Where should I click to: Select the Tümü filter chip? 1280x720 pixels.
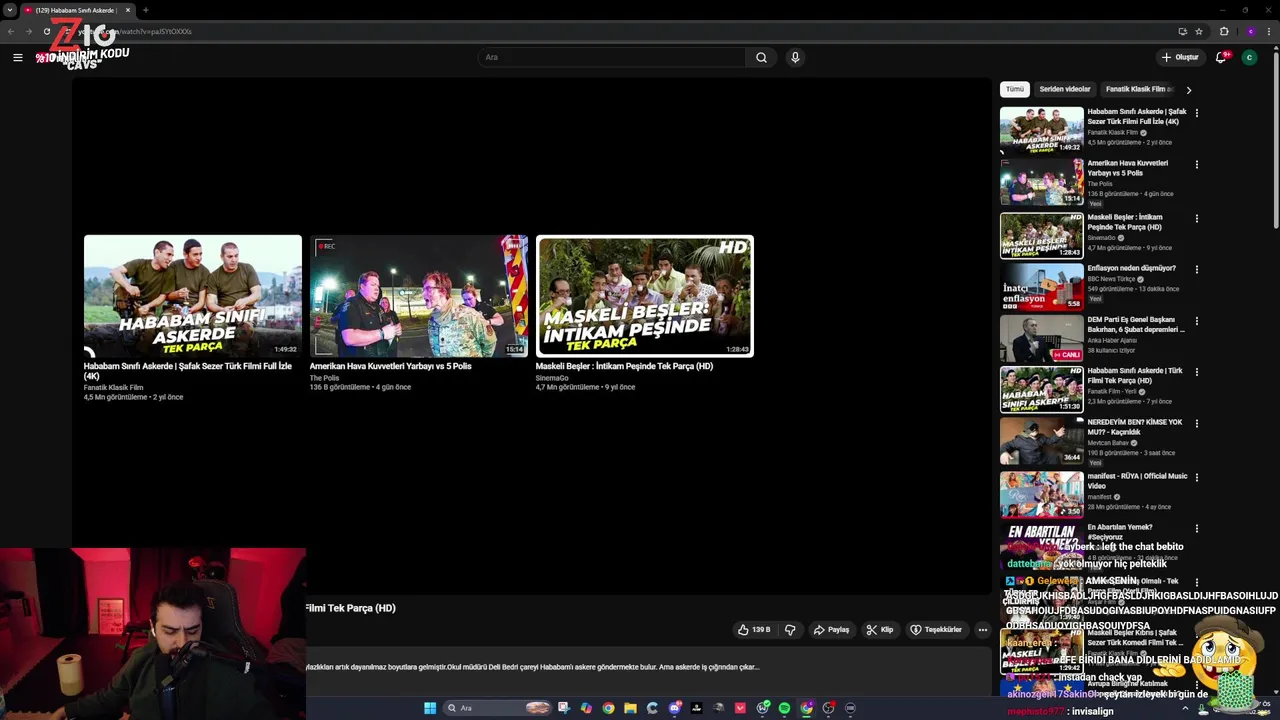pyautogui.click(x=1015, y=89)
